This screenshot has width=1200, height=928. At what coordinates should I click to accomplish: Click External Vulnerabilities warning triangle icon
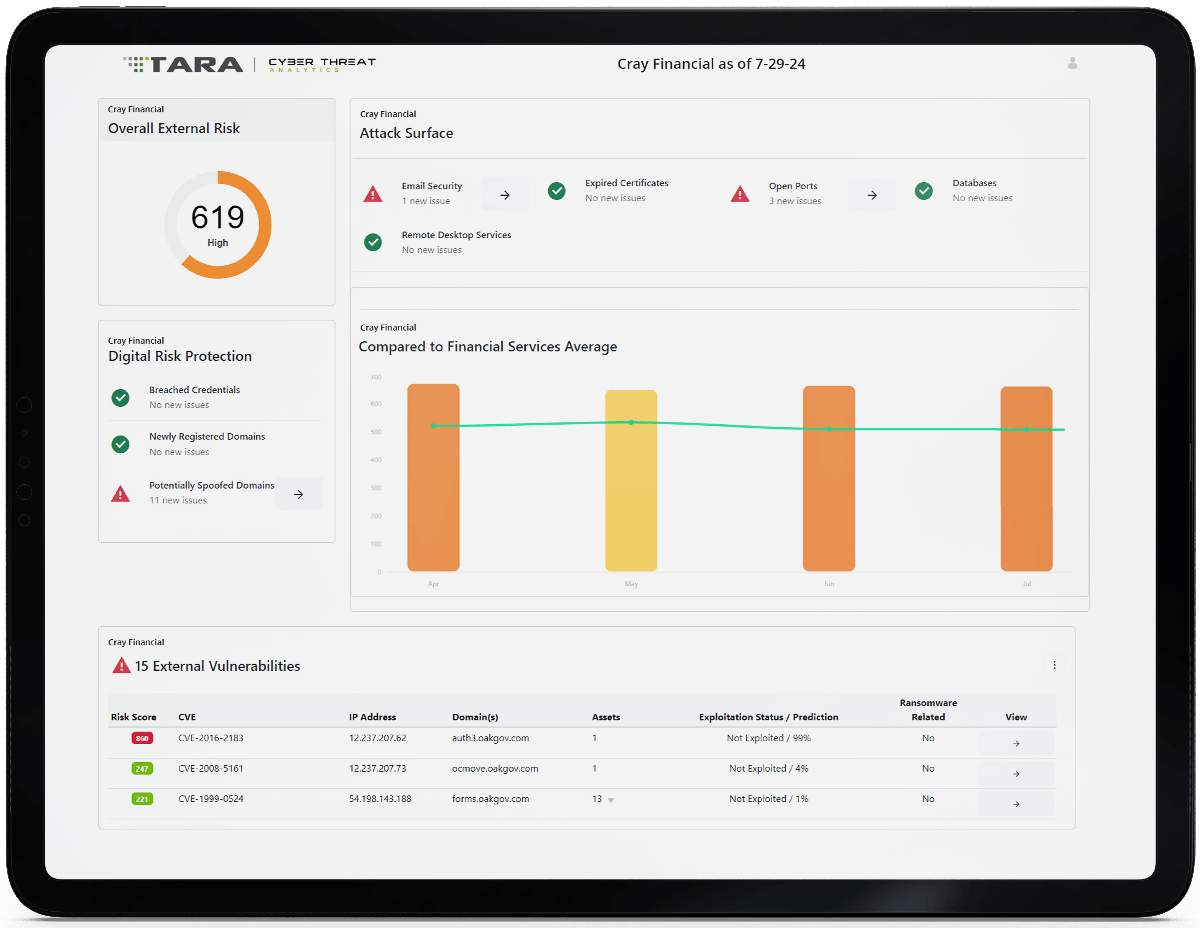point(121,666)
